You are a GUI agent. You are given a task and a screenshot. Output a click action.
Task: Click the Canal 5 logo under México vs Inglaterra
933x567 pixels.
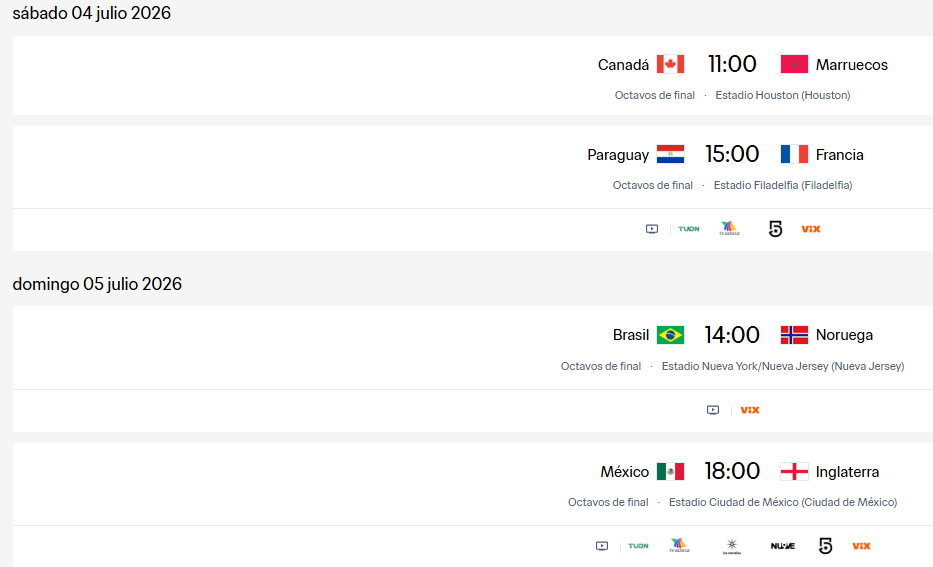[x=825, y=546]
